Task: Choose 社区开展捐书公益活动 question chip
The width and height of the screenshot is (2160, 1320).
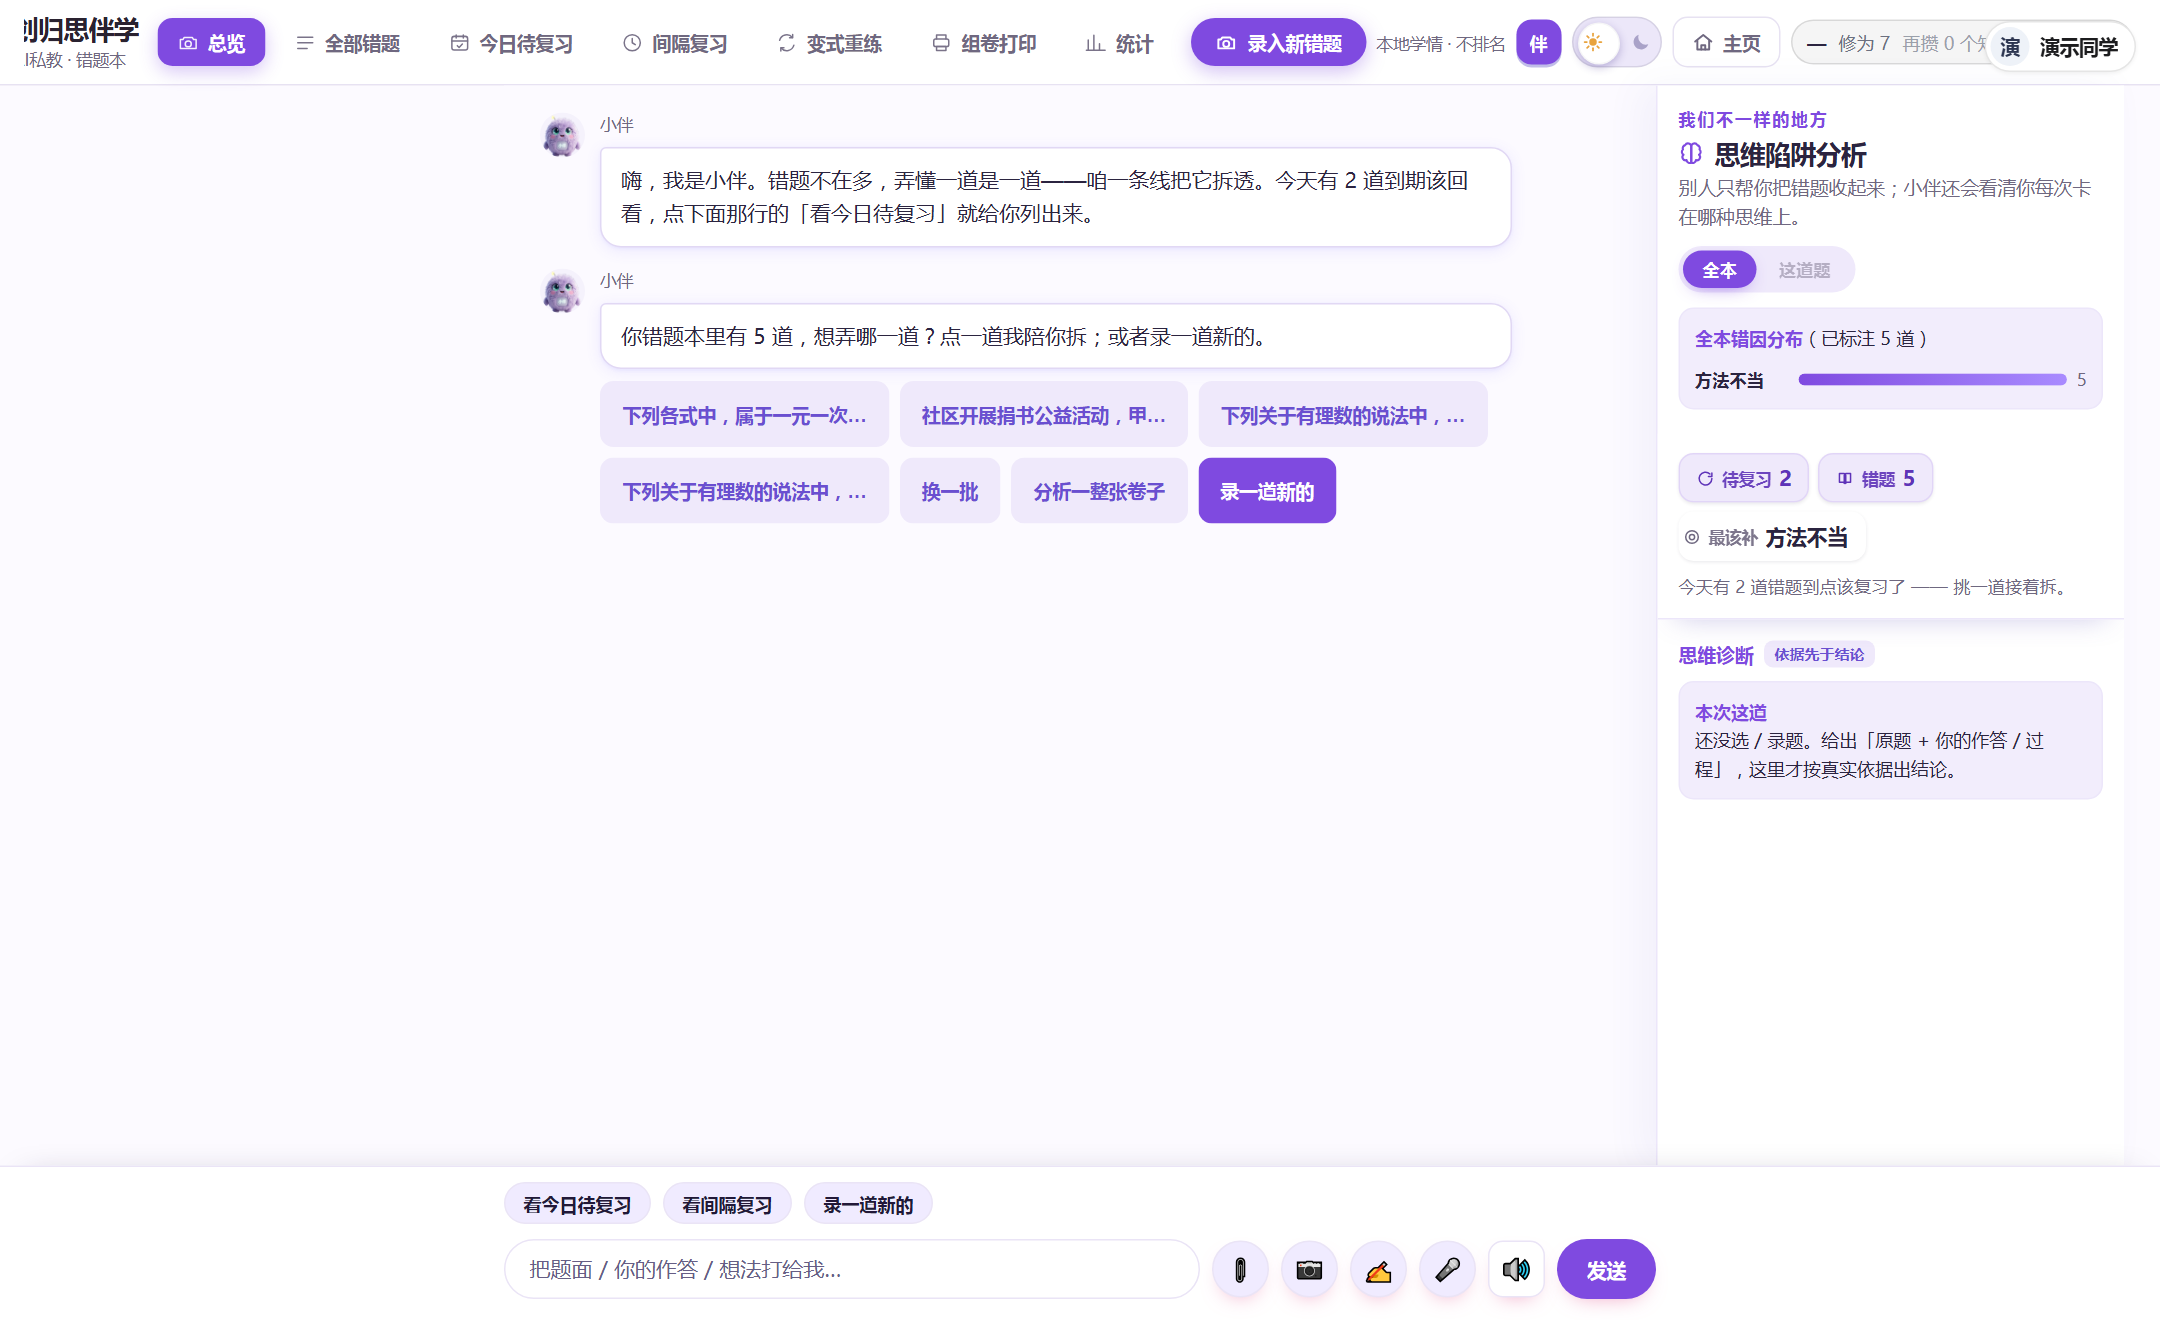Action: pyautogui.click(x=1043, y=415)
